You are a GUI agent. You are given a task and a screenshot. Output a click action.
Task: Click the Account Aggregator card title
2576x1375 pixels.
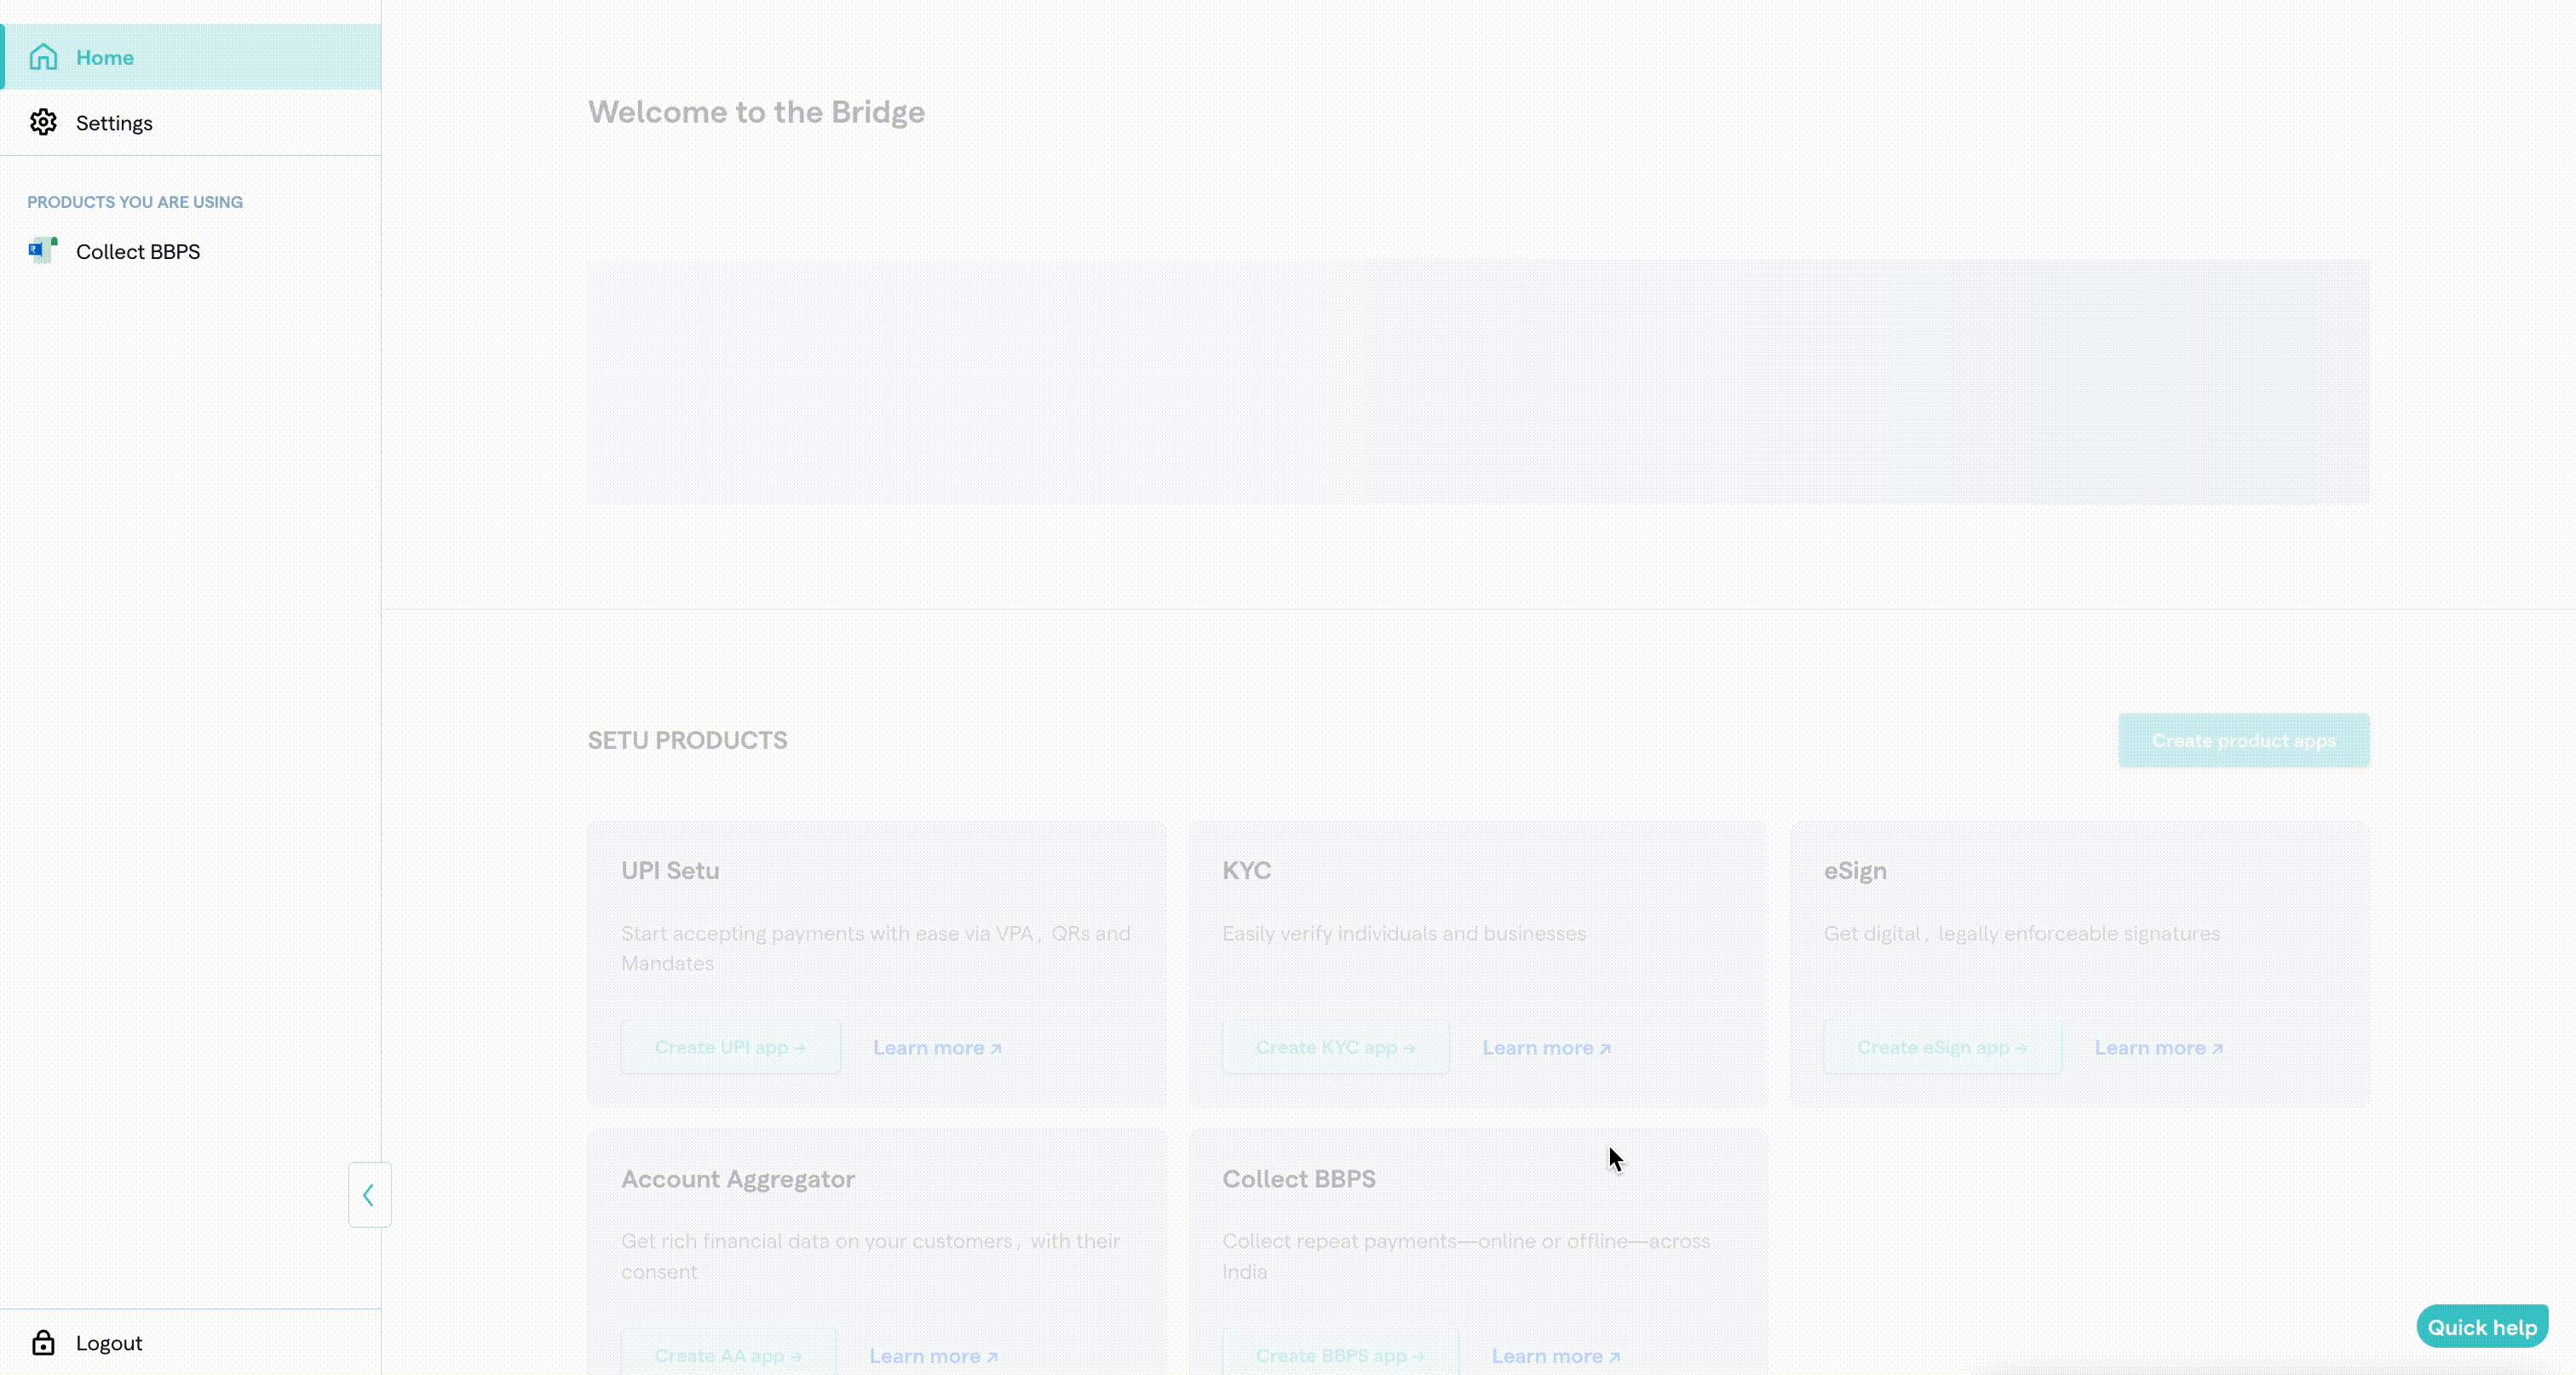(x=738, y=1179)
